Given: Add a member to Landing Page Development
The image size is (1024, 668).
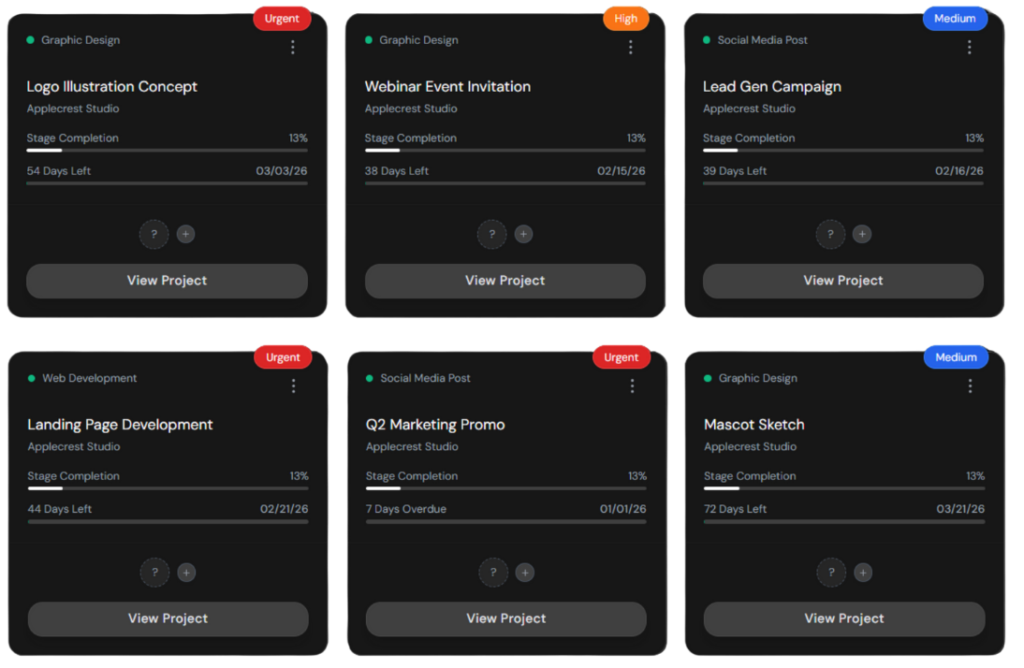Looking at the screenshot, I should pyautogui.click(x=187, y=573).
